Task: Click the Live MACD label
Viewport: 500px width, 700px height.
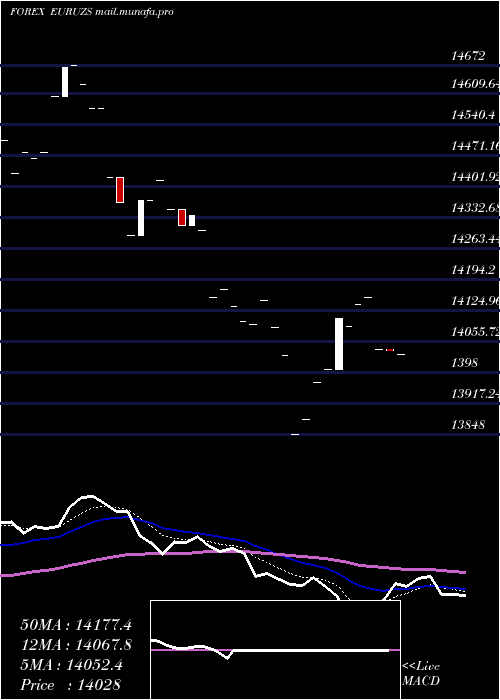Action: (421, 673)
